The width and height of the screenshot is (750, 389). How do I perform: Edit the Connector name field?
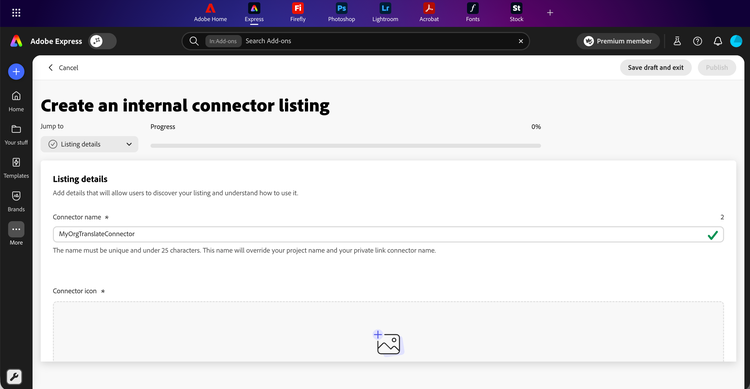pyautogui.click(x=388, y=234)
